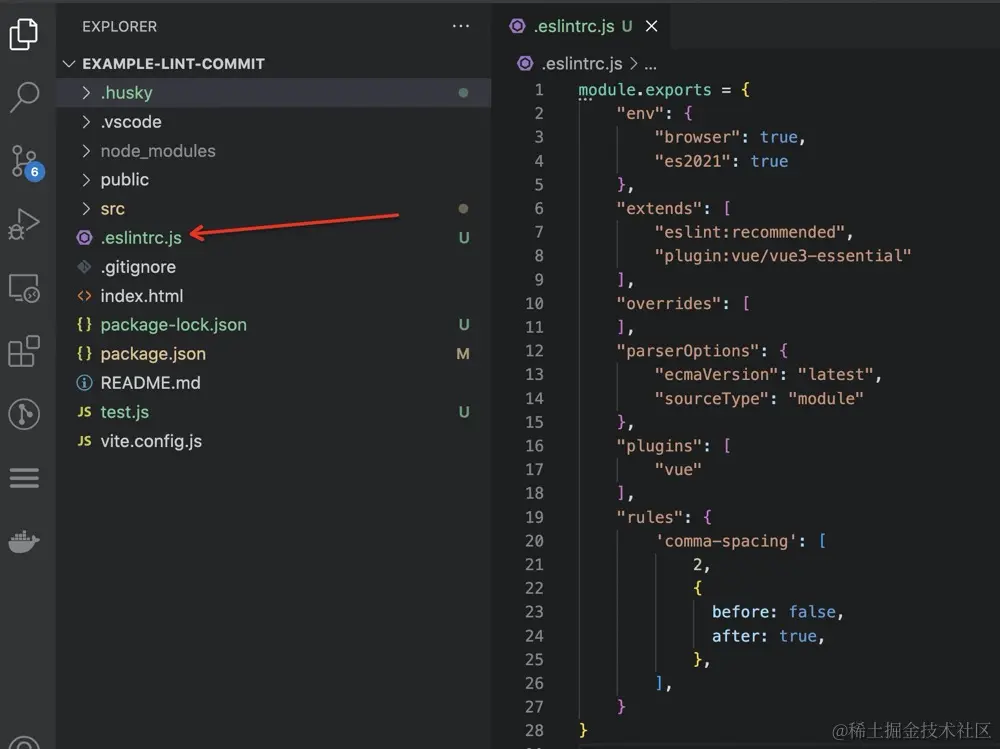This screenshot has width=1000, height=749.
Task: Click "before: false" line in code
Action: [x=777, y=612]
